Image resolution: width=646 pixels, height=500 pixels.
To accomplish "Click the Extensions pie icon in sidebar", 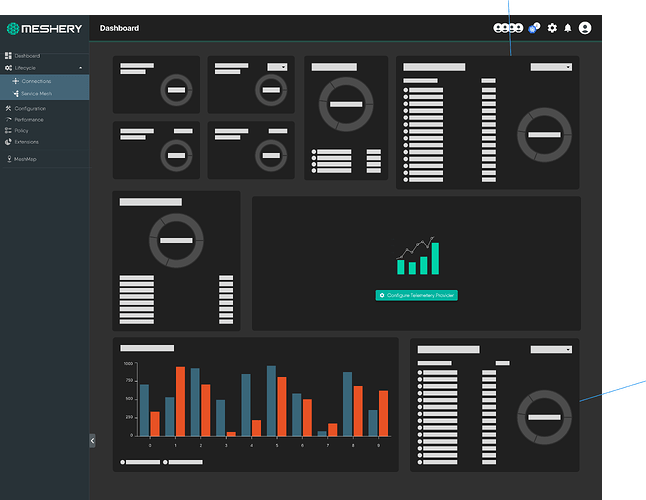I will point(8,142).
